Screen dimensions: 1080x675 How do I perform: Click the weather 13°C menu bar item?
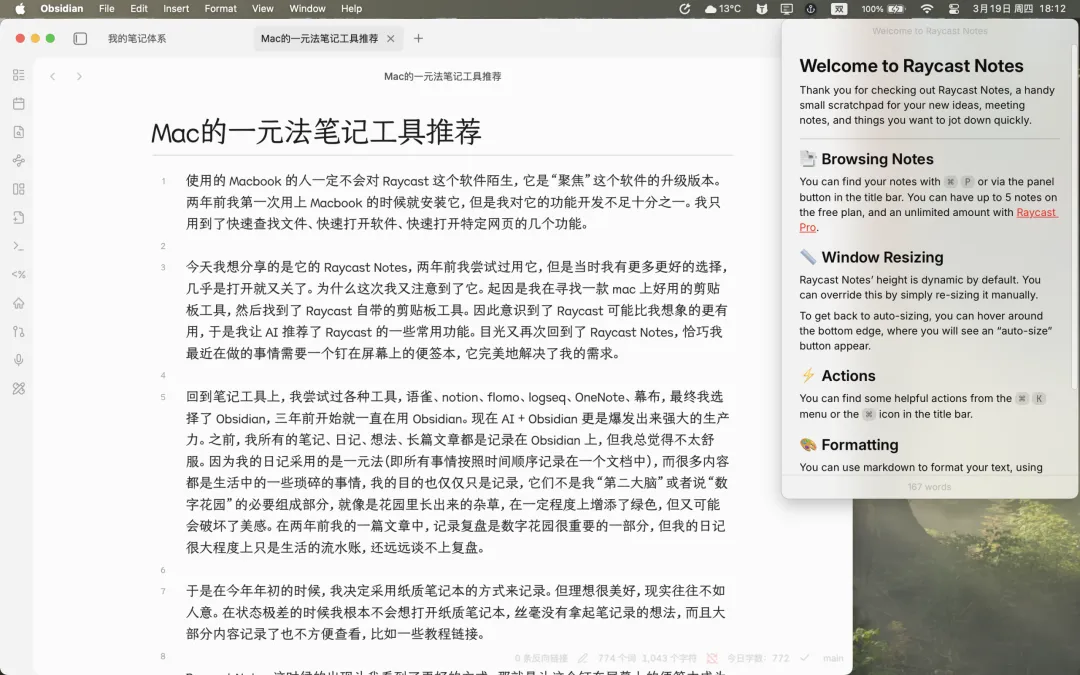coord(723,9)
